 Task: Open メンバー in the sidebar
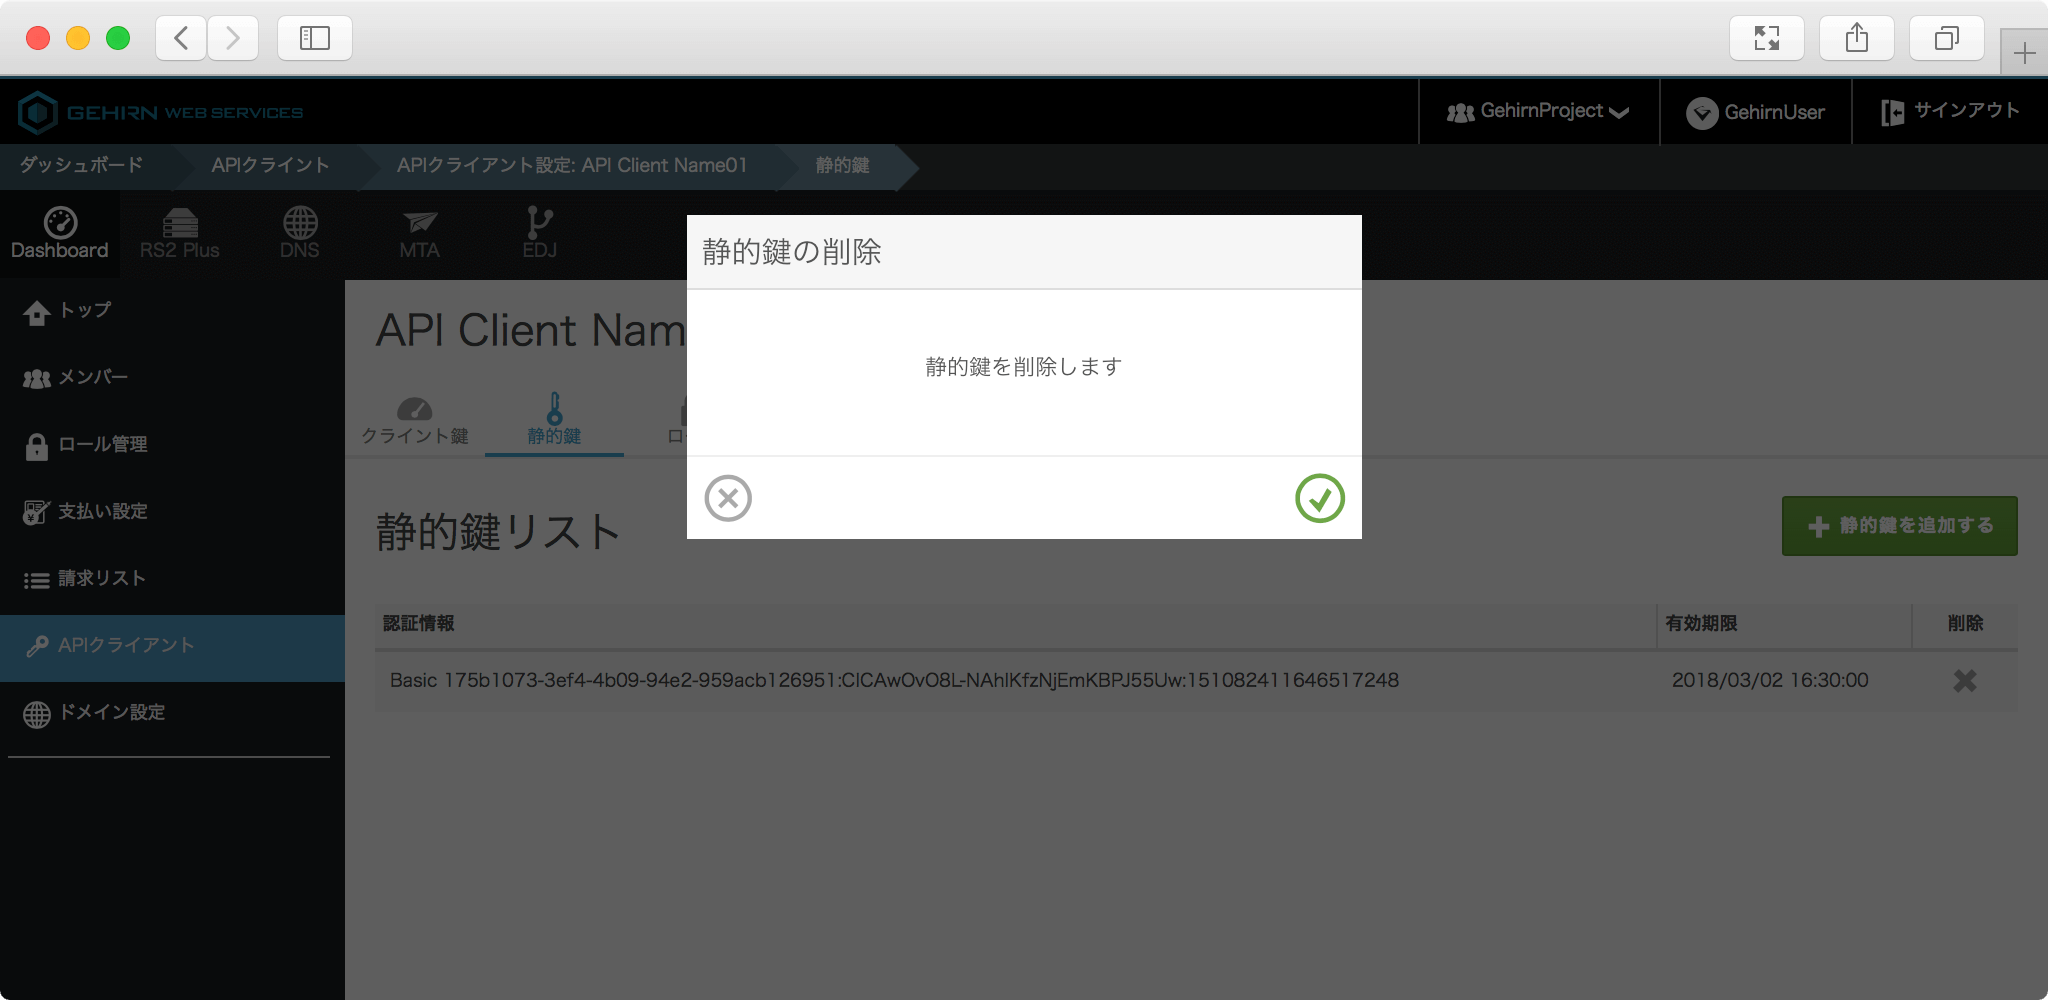pos(92,378)
